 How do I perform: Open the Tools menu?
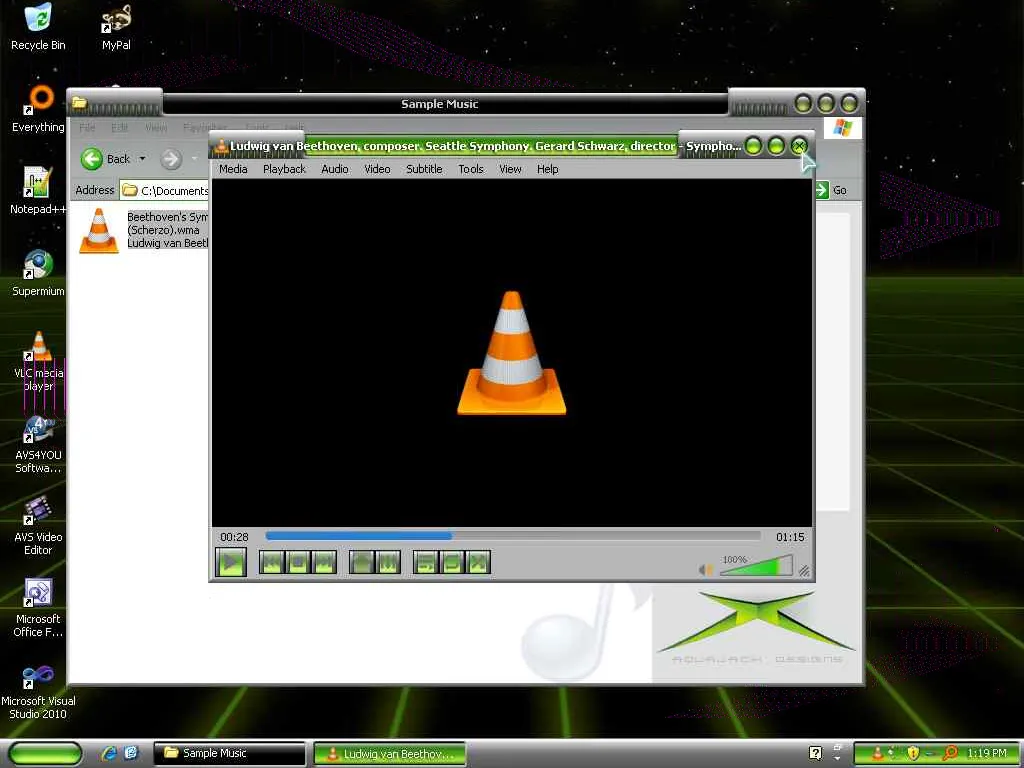click(x=470, y=169)
